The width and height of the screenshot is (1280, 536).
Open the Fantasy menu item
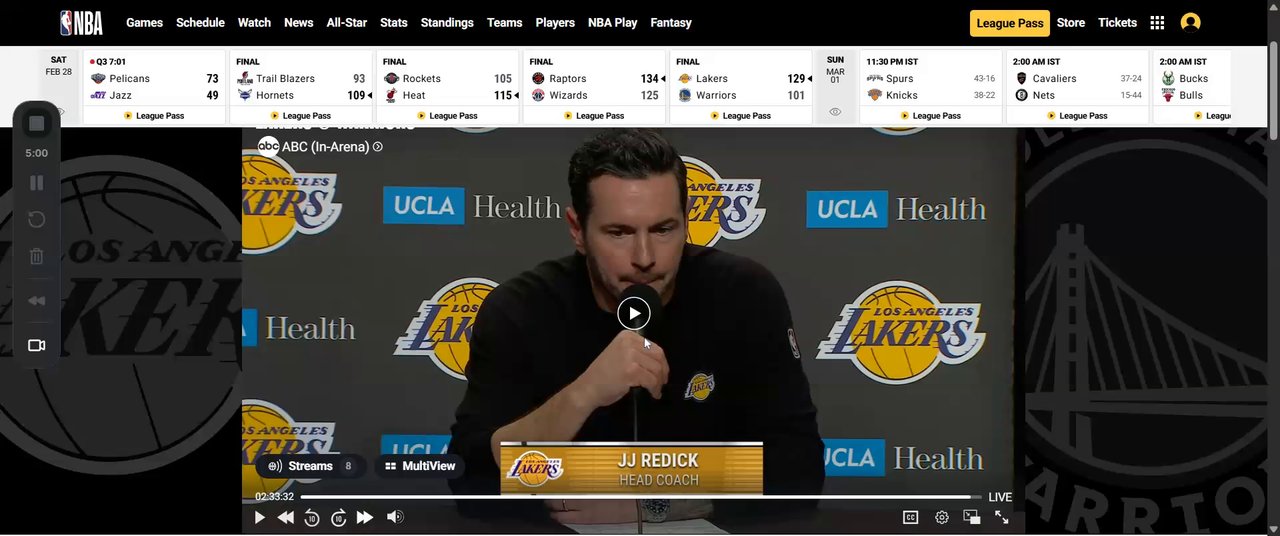(671, 23)
